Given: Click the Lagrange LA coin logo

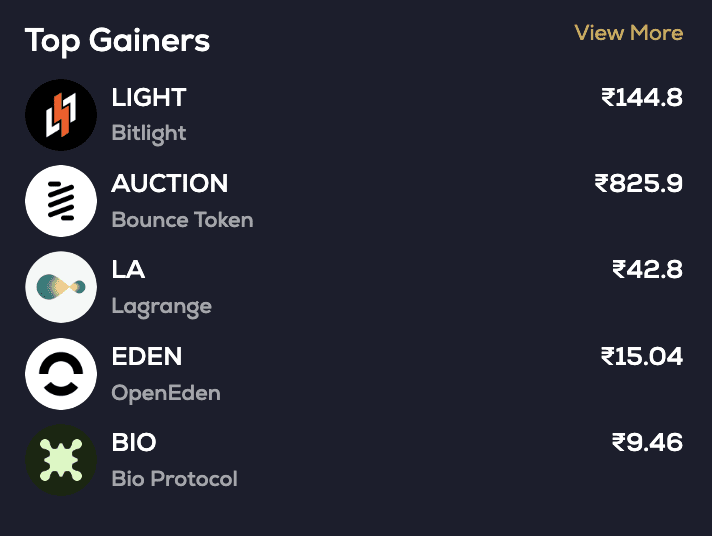Looking at the screenshot, I should pyautogui.click(x=61, y=287).
